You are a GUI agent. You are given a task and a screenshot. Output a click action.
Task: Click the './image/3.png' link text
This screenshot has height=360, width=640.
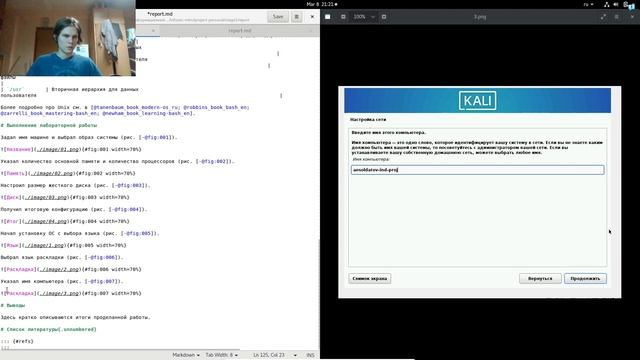click(x=59, y=294)
